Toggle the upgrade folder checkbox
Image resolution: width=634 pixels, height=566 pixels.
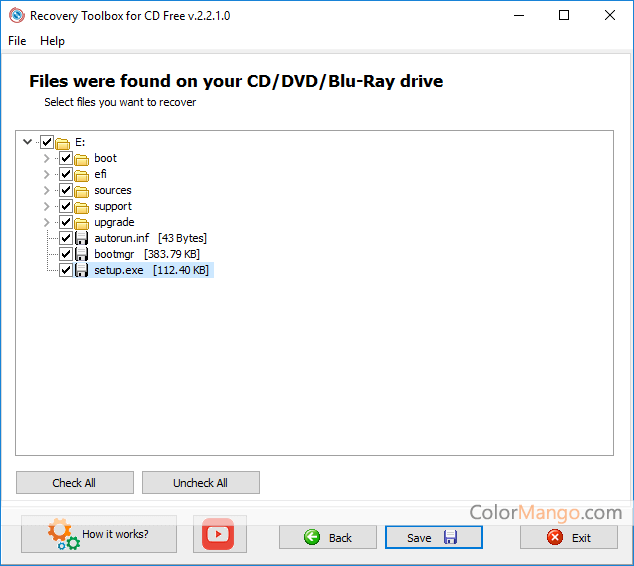point(66,222)
